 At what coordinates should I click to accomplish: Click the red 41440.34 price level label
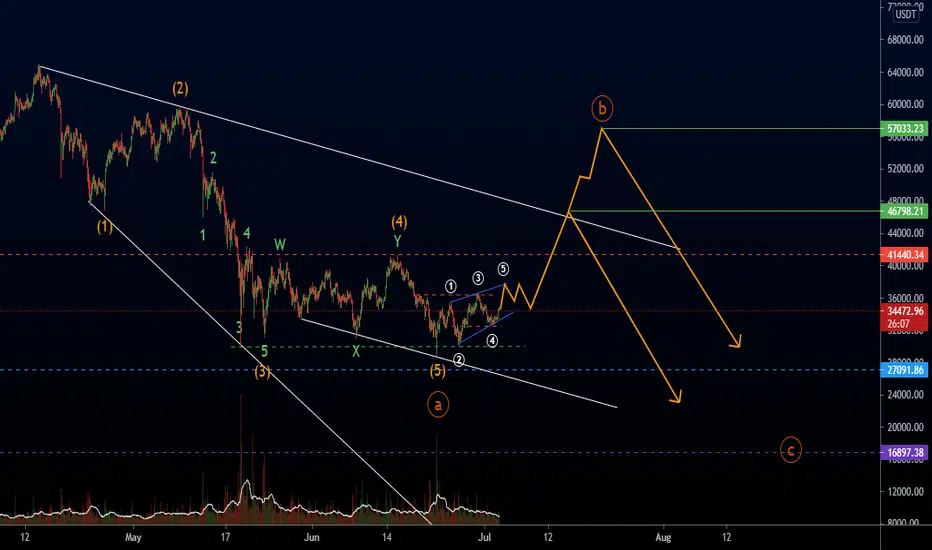click(905, 255)
